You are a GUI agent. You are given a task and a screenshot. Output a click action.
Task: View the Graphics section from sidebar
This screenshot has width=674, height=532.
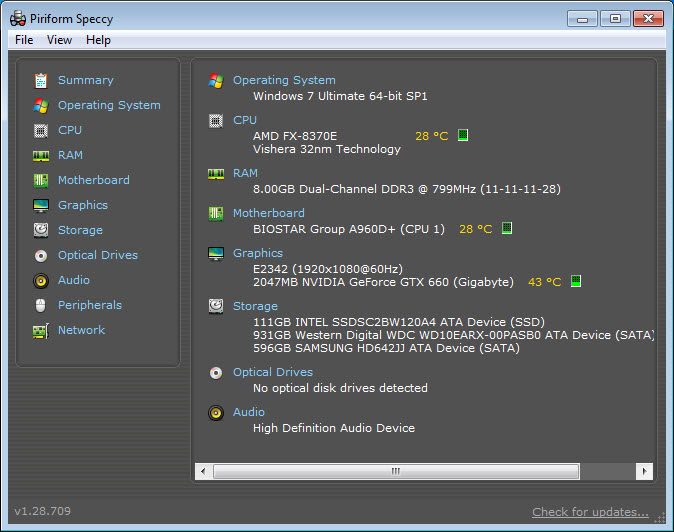[83, 205]
